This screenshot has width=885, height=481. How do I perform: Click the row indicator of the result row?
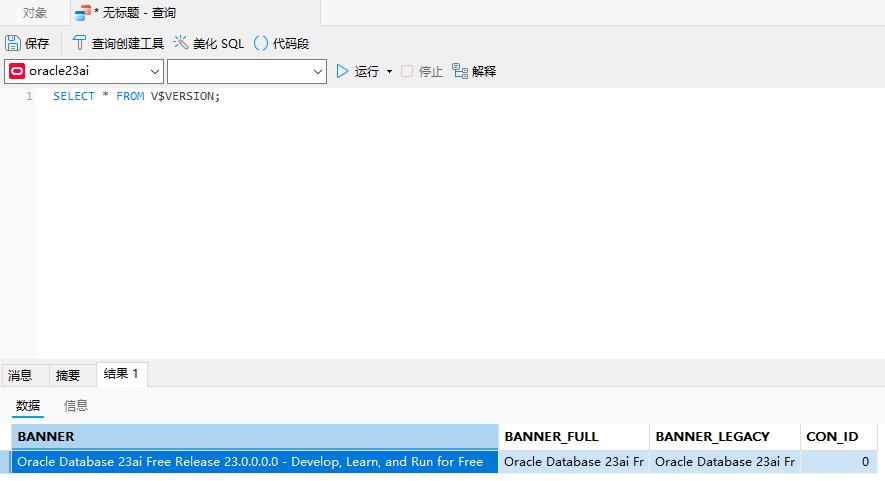[x=6, y=462]
